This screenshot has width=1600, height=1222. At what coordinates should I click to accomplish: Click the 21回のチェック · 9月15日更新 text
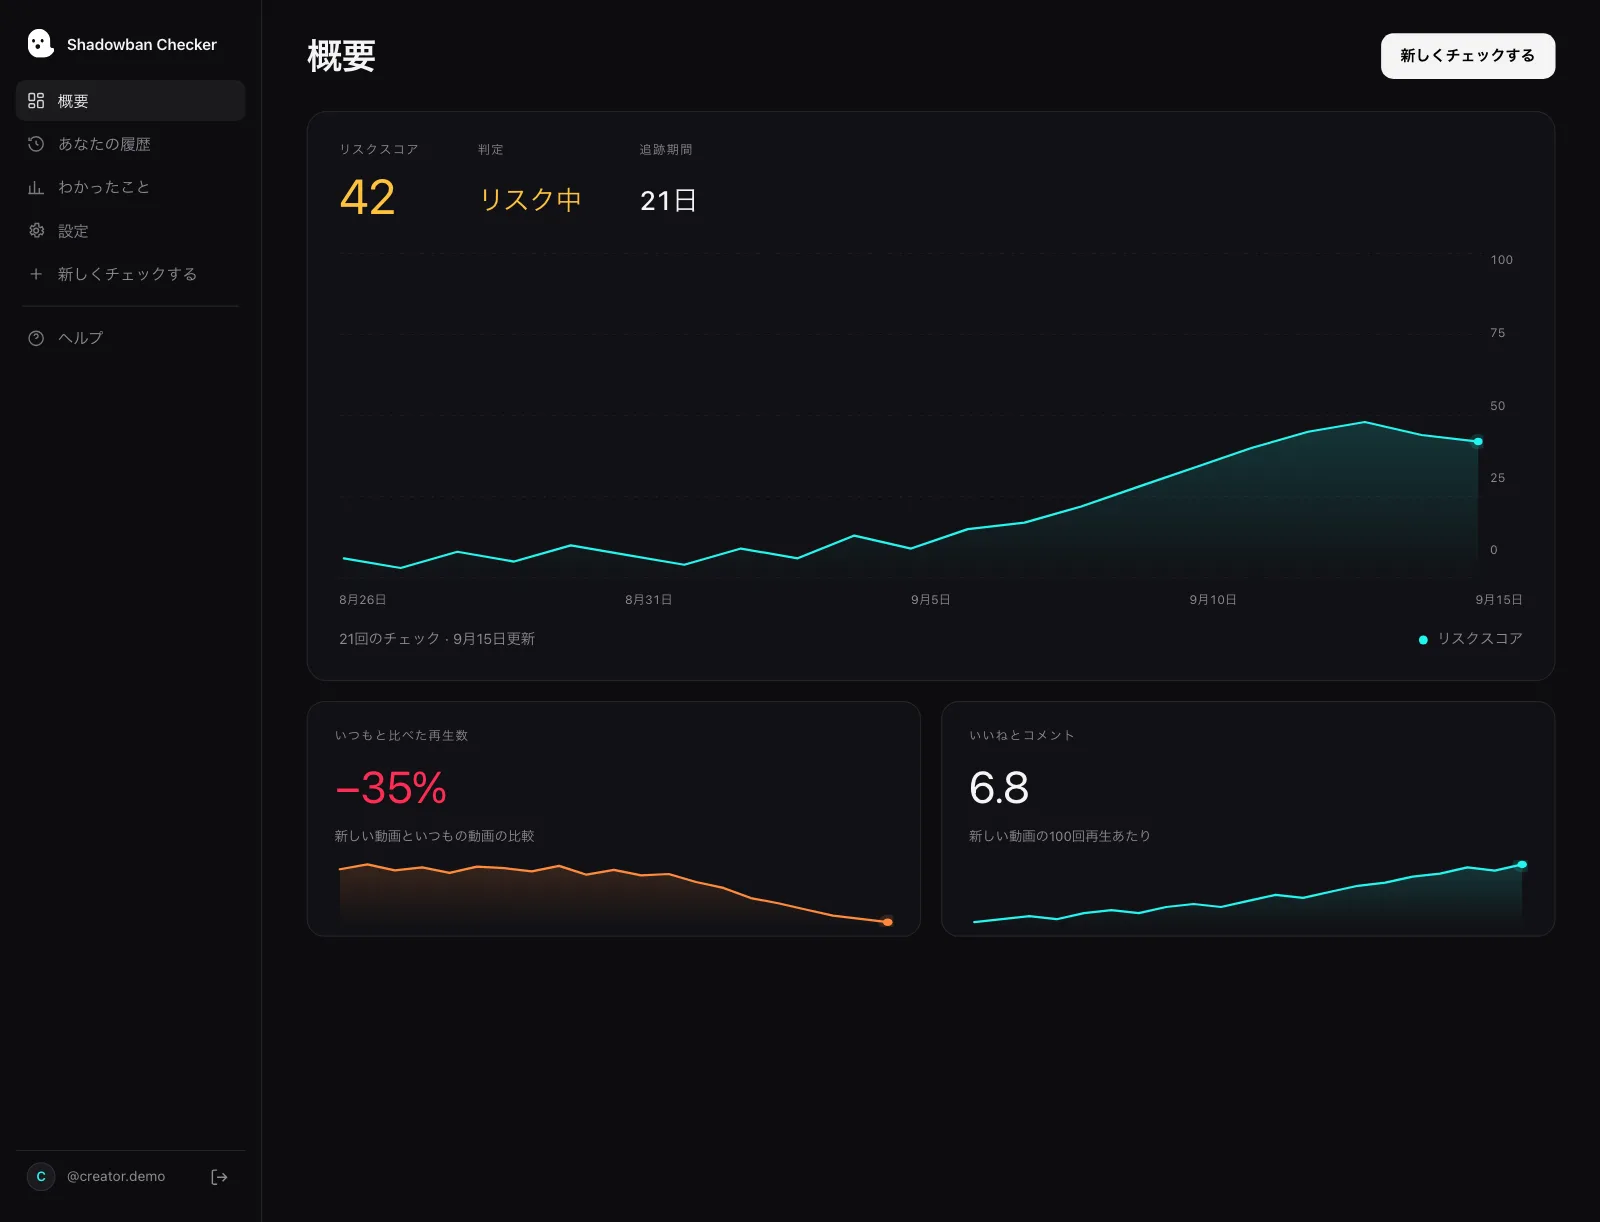[x=437, y=639]
